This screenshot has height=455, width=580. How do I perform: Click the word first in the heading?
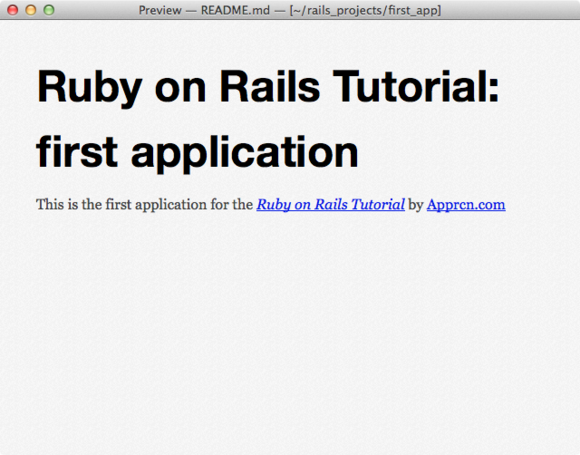pyautogui.click(x=77, y=151)
